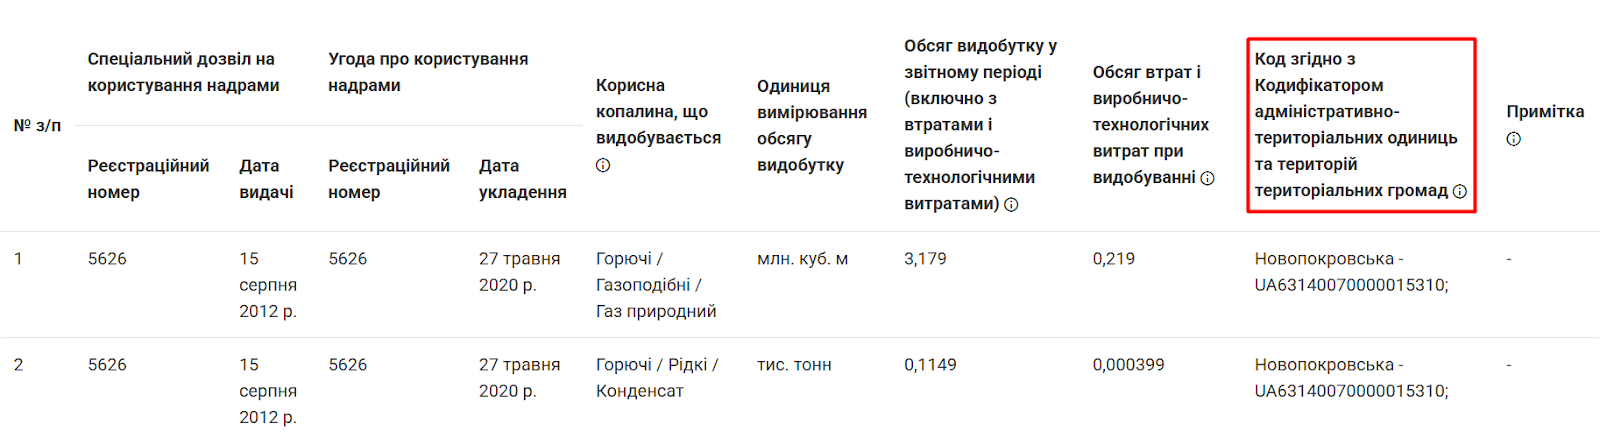Open info tooltip for "Обсяг видобутку у звітному періоді"
The width and height of the screenshot is (1600, 438).
point(1011,204)
